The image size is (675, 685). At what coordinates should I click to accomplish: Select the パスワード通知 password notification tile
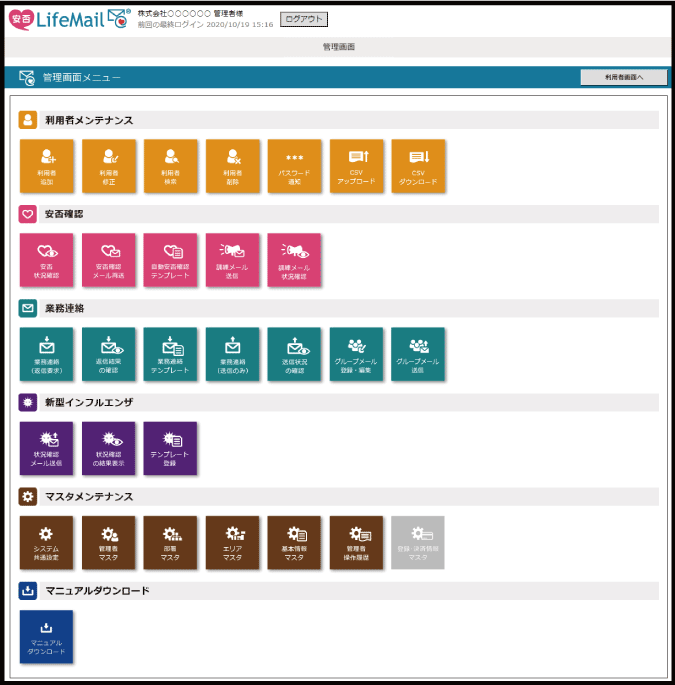point(294,165)
